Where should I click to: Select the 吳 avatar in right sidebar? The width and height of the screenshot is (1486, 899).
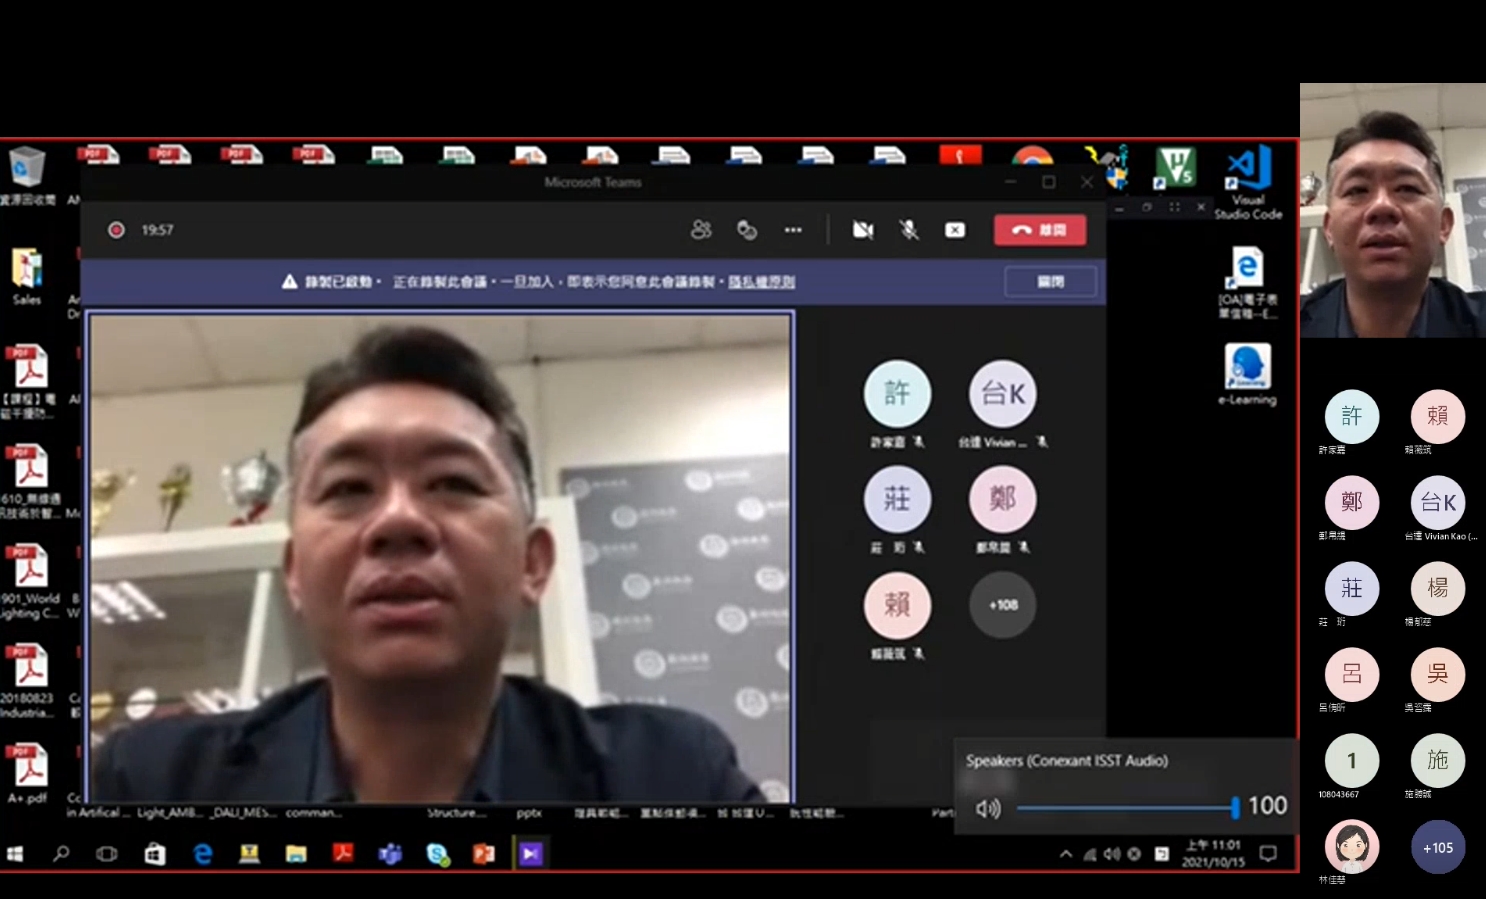point(1438,674)
